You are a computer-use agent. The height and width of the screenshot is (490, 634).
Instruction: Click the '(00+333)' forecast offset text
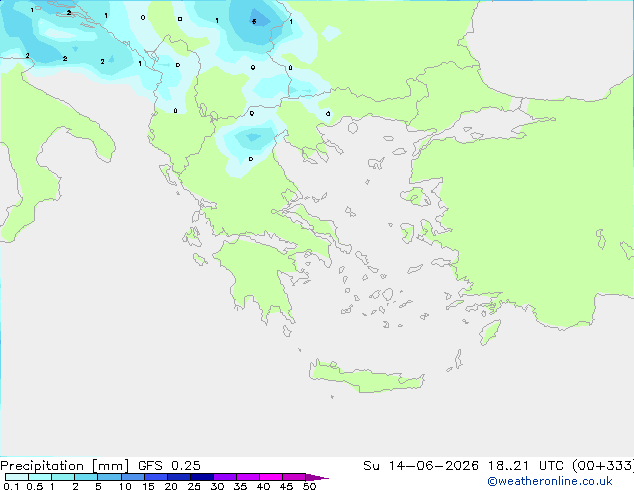(x=603, y=466)
